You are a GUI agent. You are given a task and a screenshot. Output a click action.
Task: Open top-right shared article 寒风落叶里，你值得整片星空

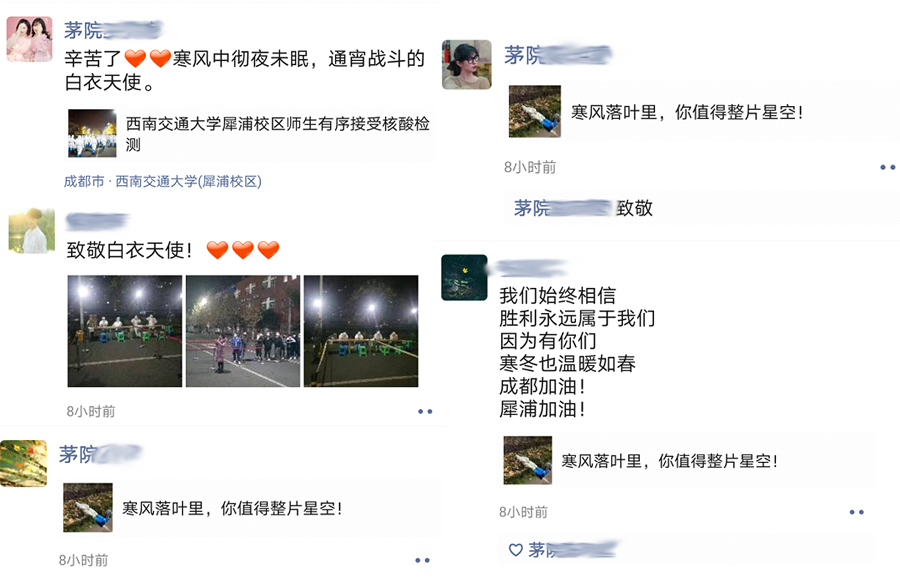tap(702, 111)
